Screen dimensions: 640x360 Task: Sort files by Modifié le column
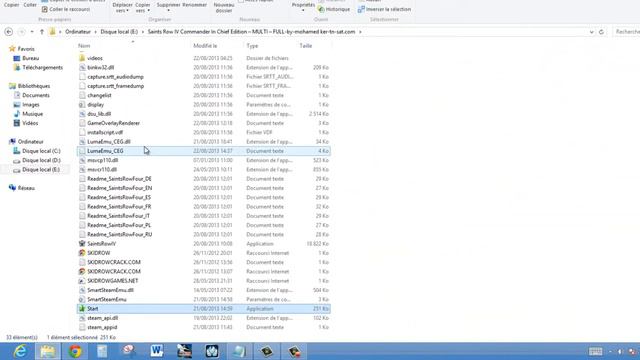click(x=205, y=46)
